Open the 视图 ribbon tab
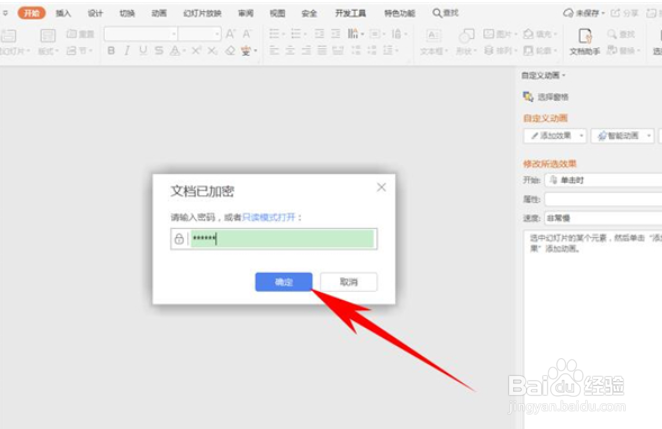Screen dimensions: 662x429 click(x=277, y=13)
